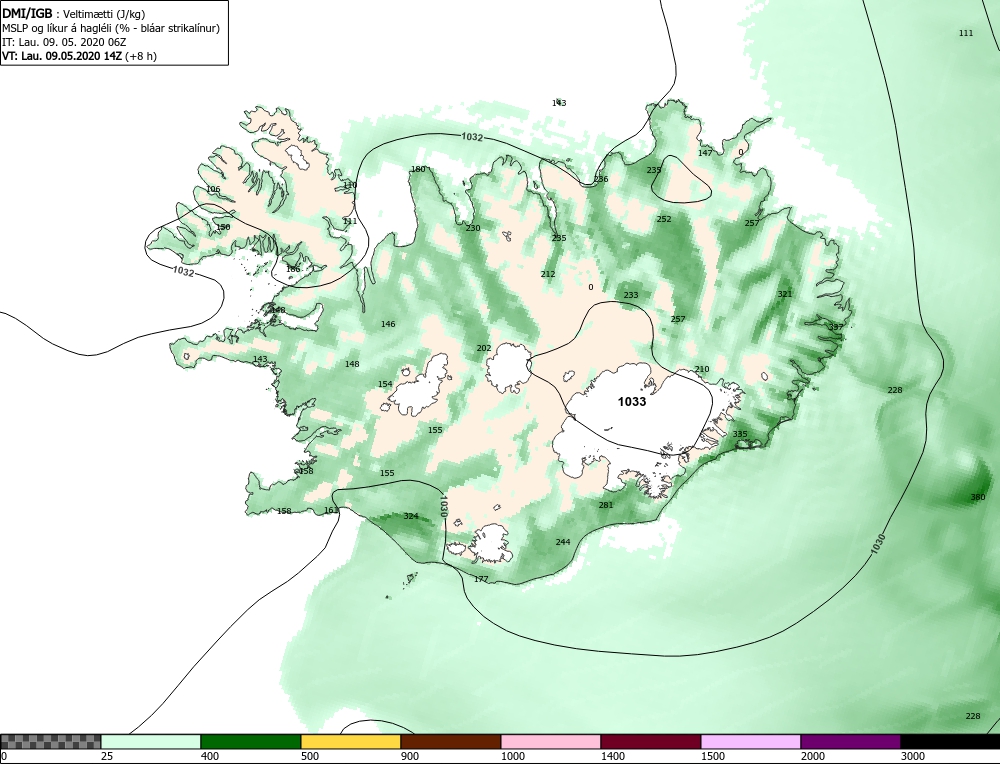Click the 147 value in the northeast

tap(705, 153)
